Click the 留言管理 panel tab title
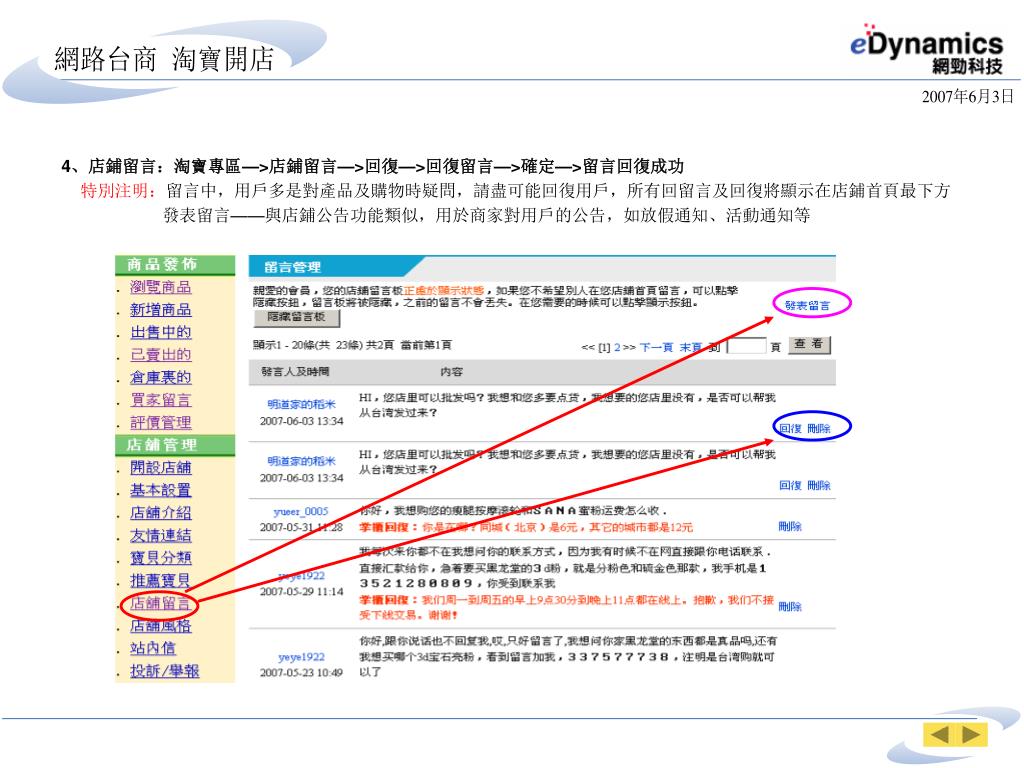Image resolution: width=1024 pixels, height=768 pixels. click(x=293, y=267)
